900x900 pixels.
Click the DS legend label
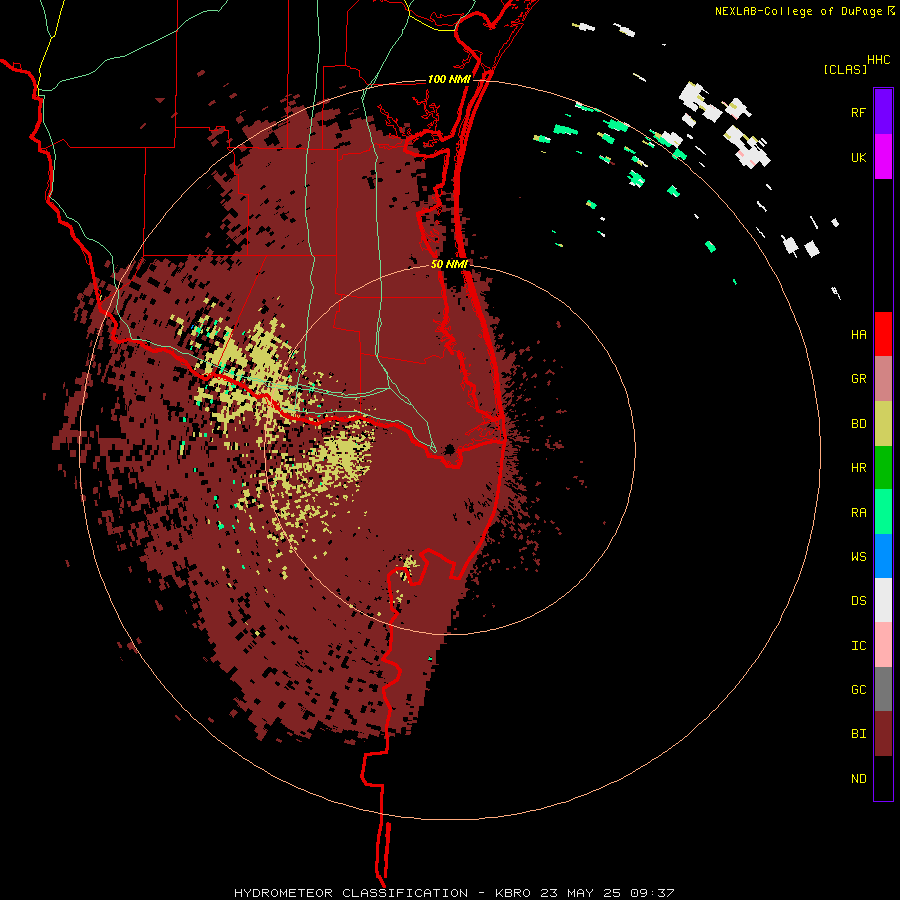[858, 600]
